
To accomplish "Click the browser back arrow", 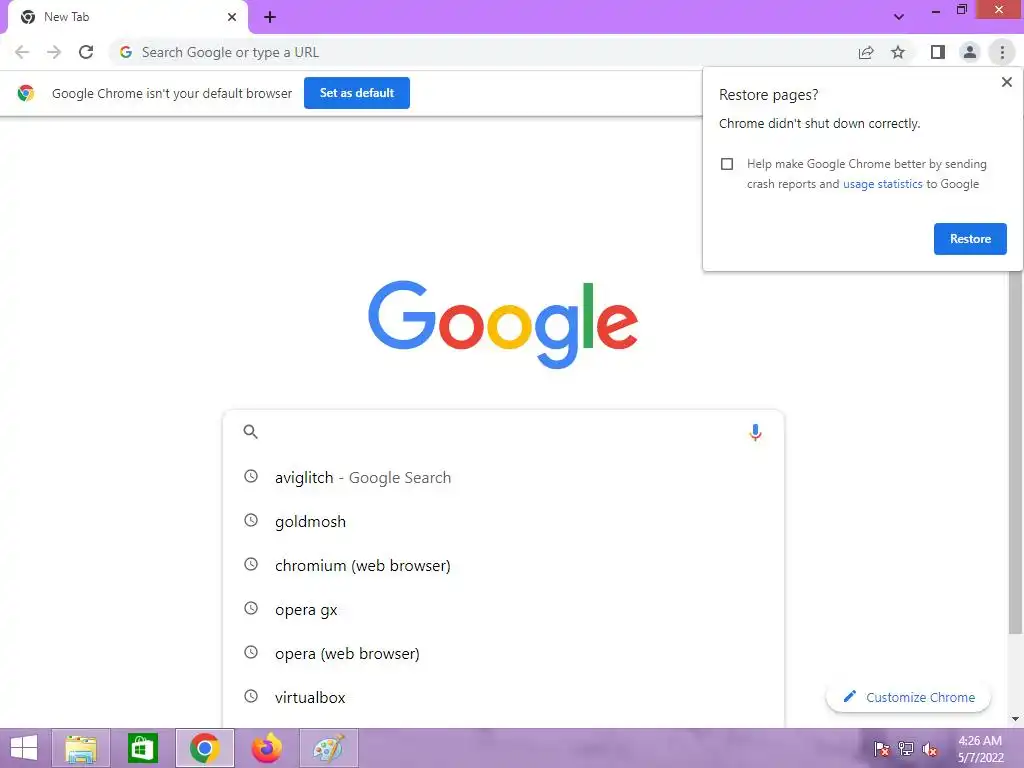I will [22, 52].
